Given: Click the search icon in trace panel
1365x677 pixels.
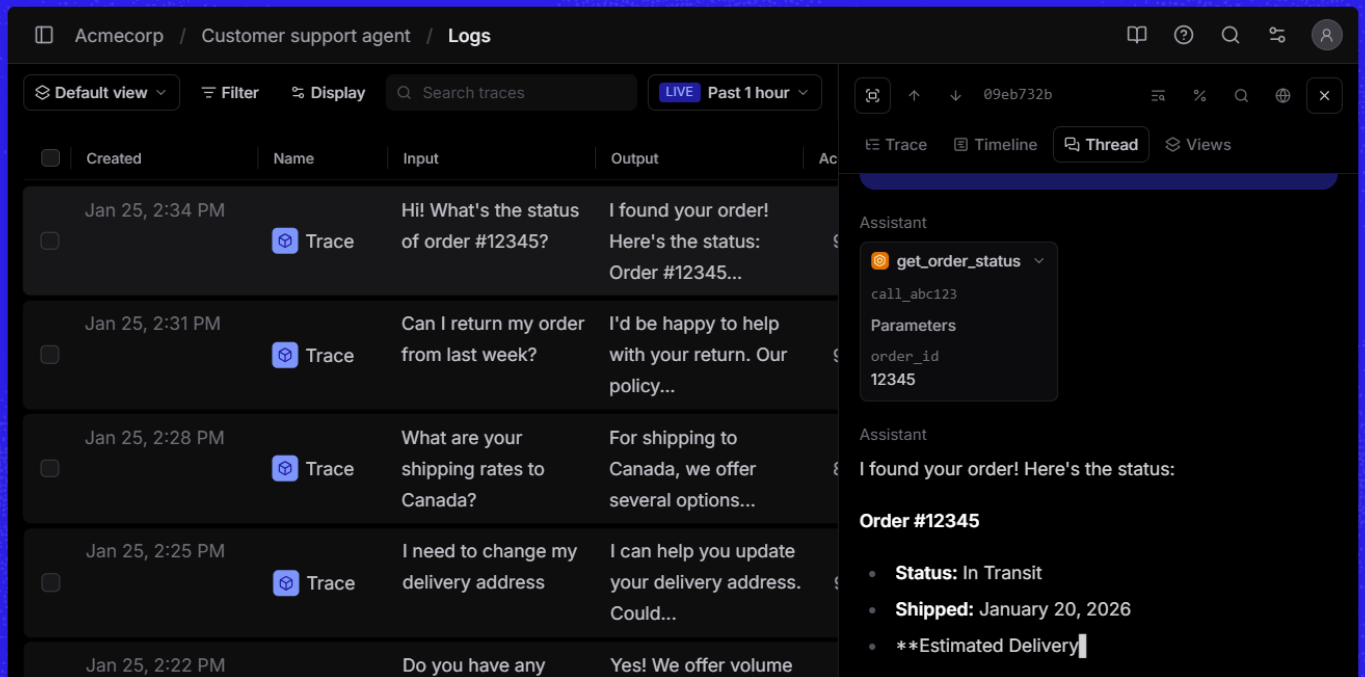Looking at the screenshot, I should click(1241, 95).
